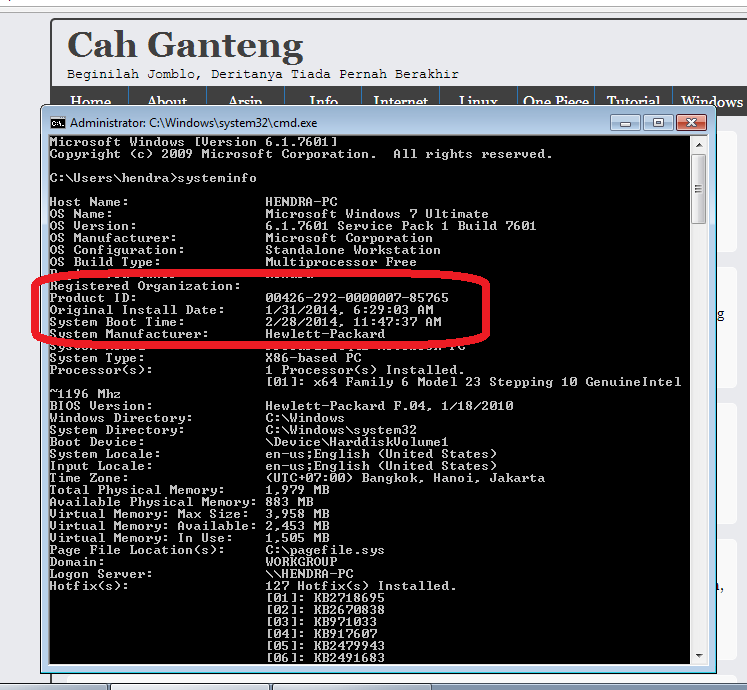Click hotfix entry KB2479943

pyautogui.click(x=349, y=646)
